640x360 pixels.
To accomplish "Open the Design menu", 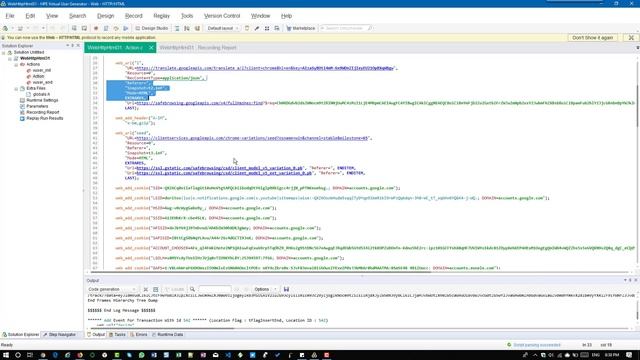I will click(105, 16).
